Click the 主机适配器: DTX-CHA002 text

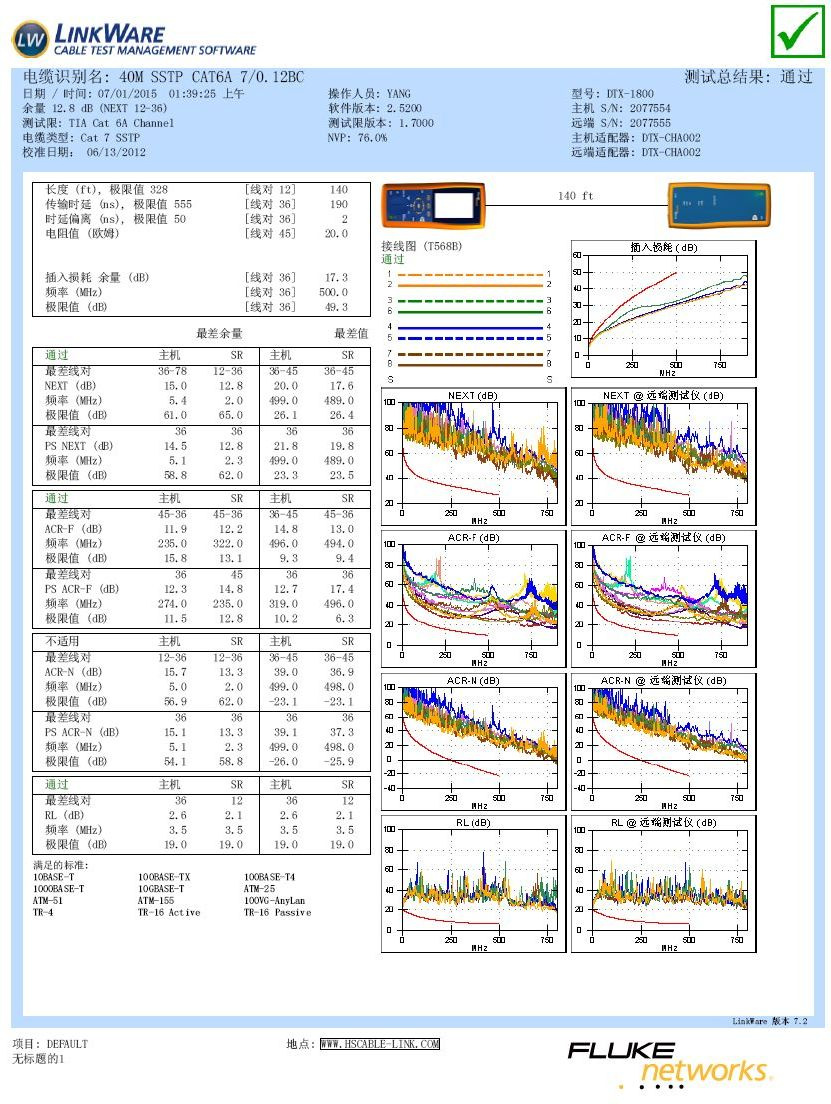pyautogui.click(x=636, y=138)
